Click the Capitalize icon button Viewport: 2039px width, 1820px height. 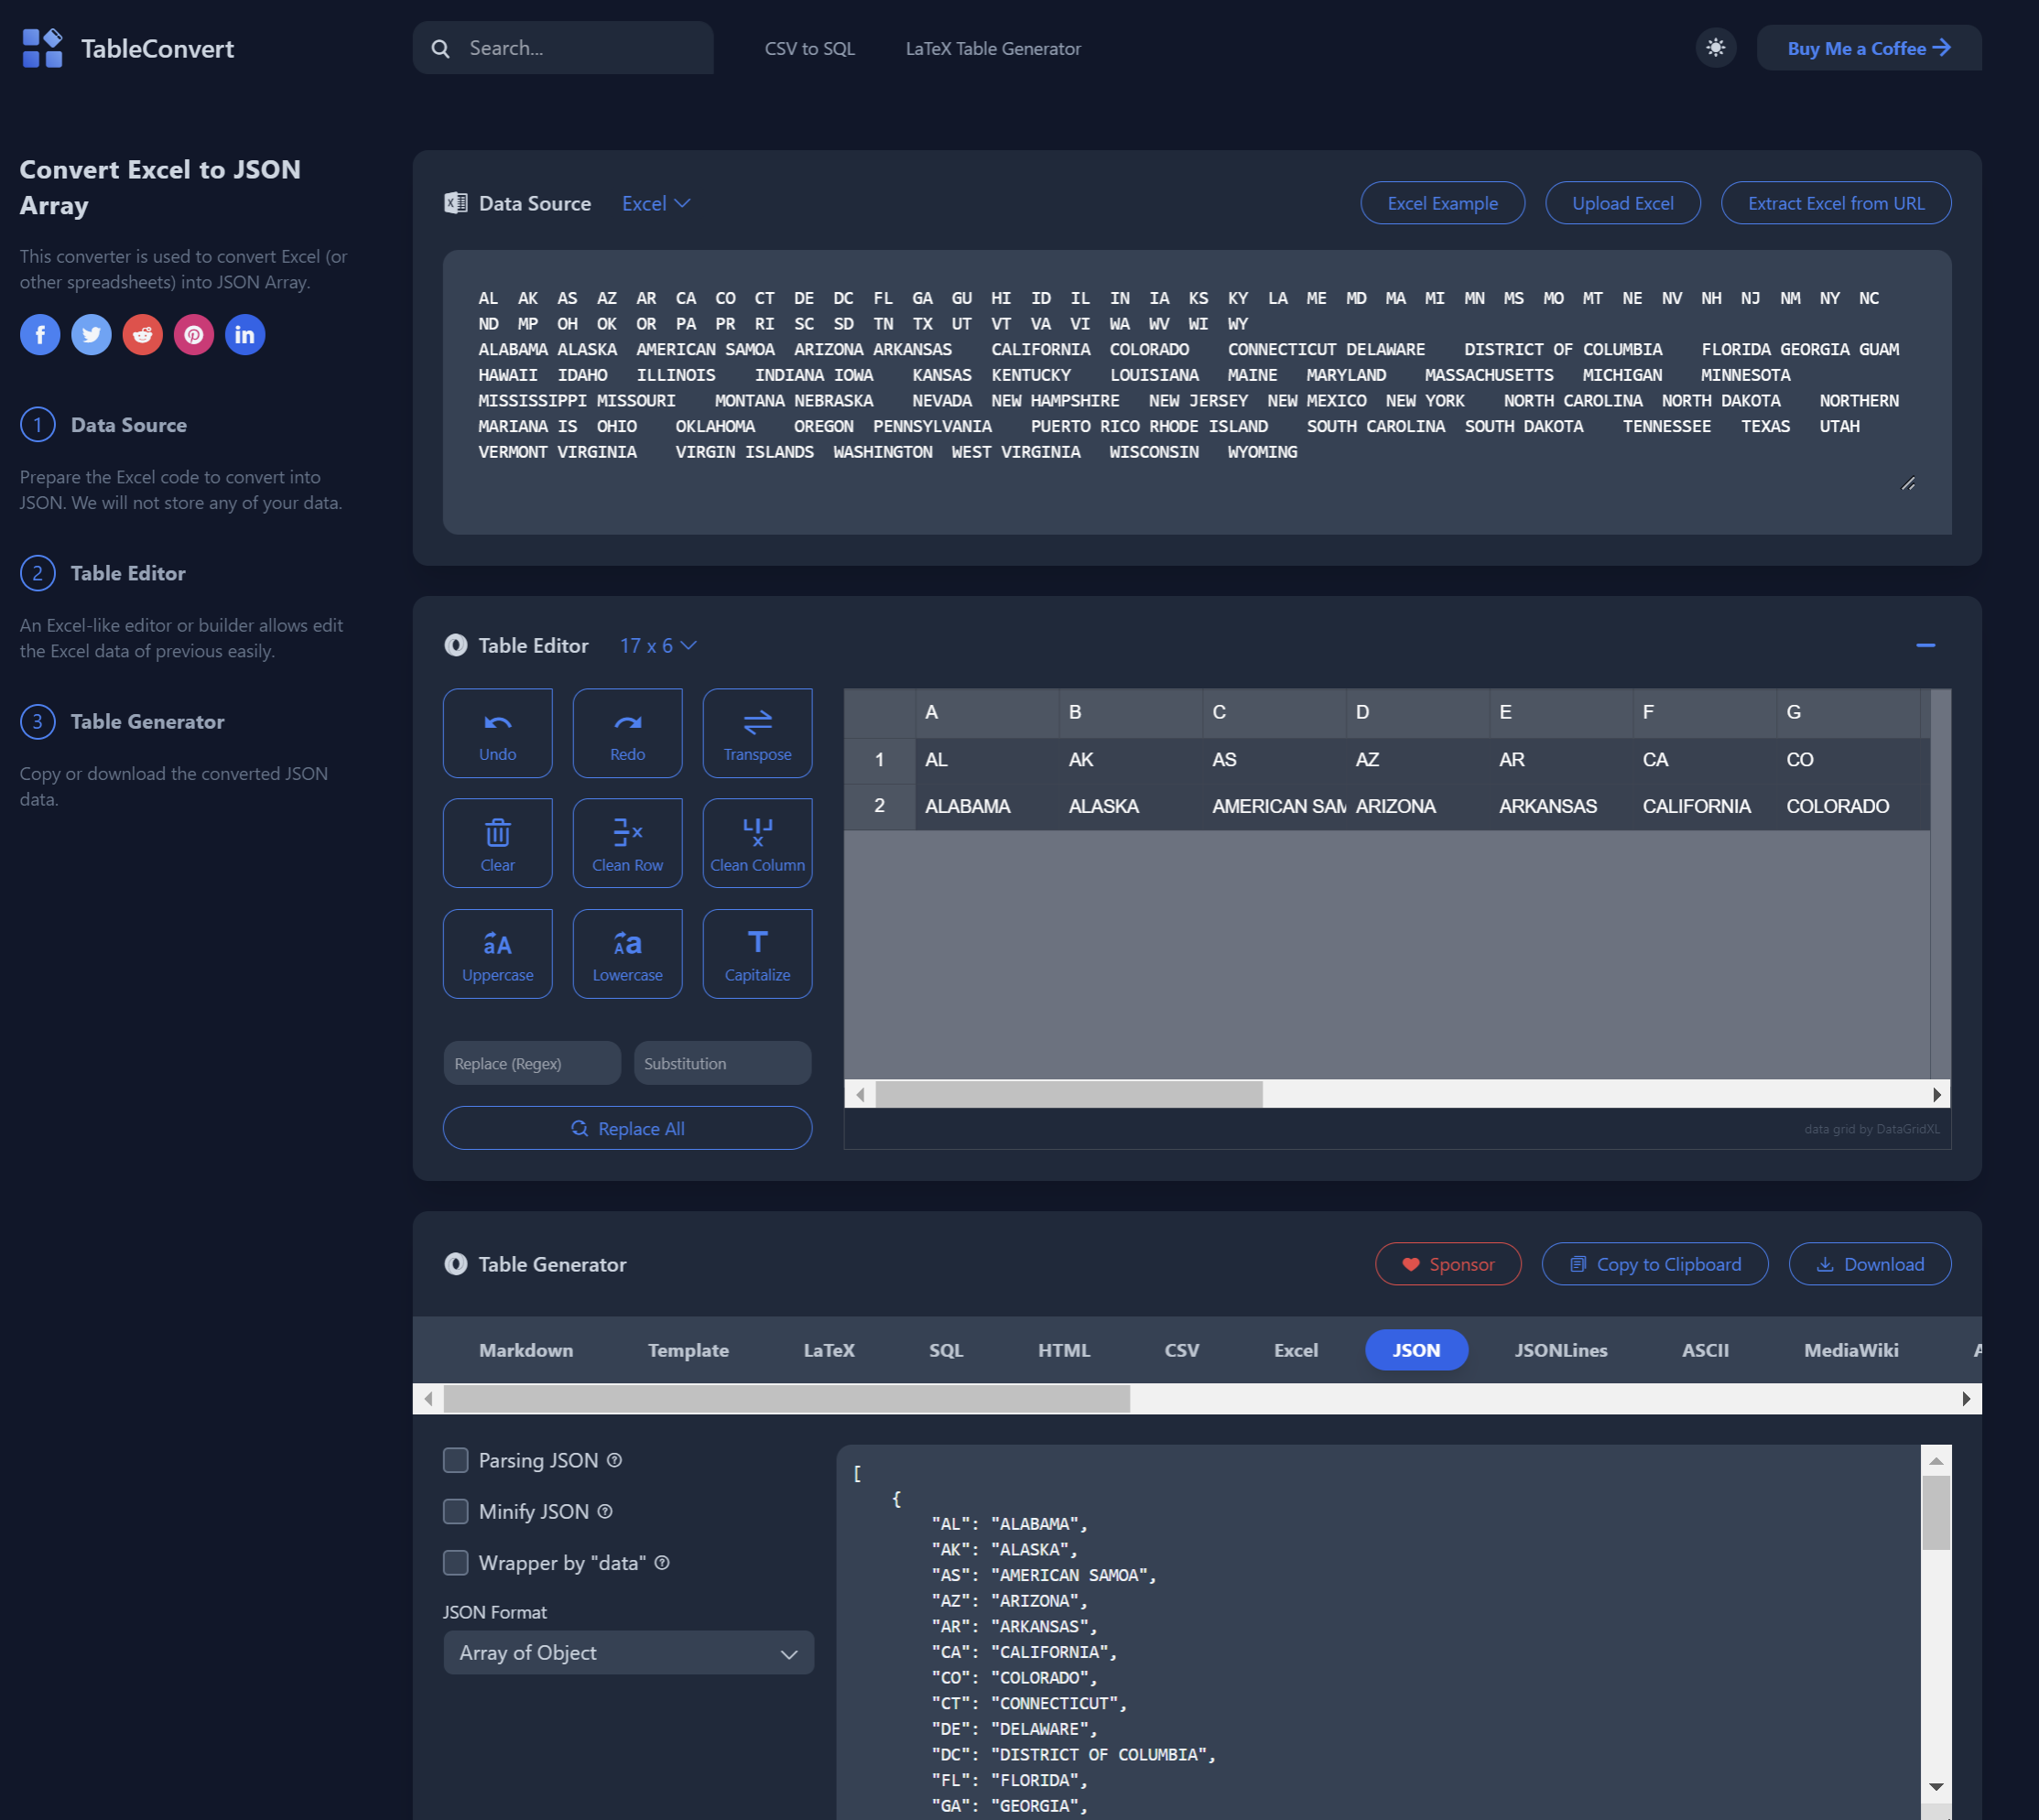click(757, 952)
